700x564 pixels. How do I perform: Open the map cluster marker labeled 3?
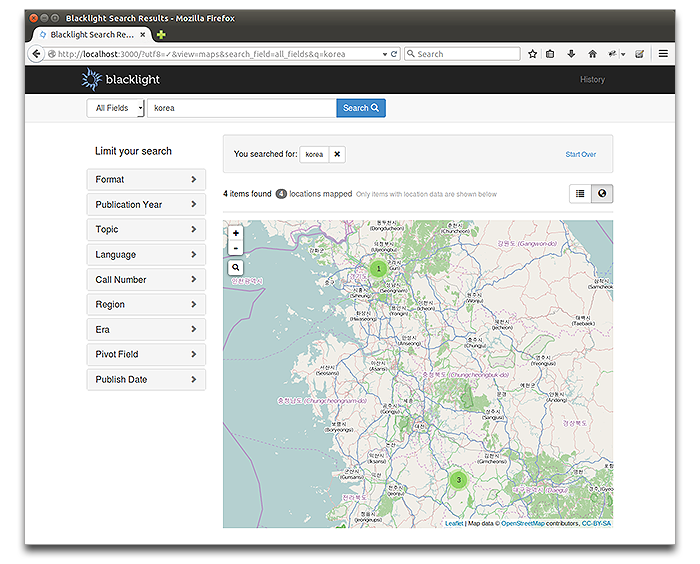point(458,480)
